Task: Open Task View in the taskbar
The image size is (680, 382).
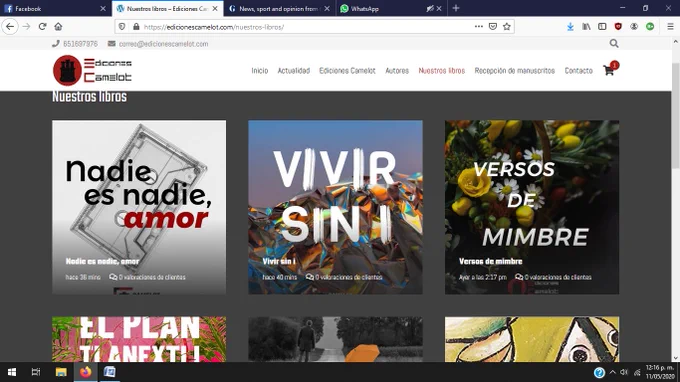Action: [36, 372]
